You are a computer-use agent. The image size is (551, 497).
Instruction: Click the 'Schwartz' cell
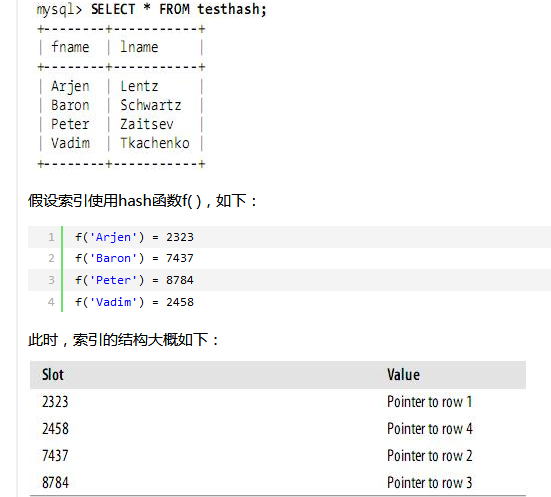(151, 105)
